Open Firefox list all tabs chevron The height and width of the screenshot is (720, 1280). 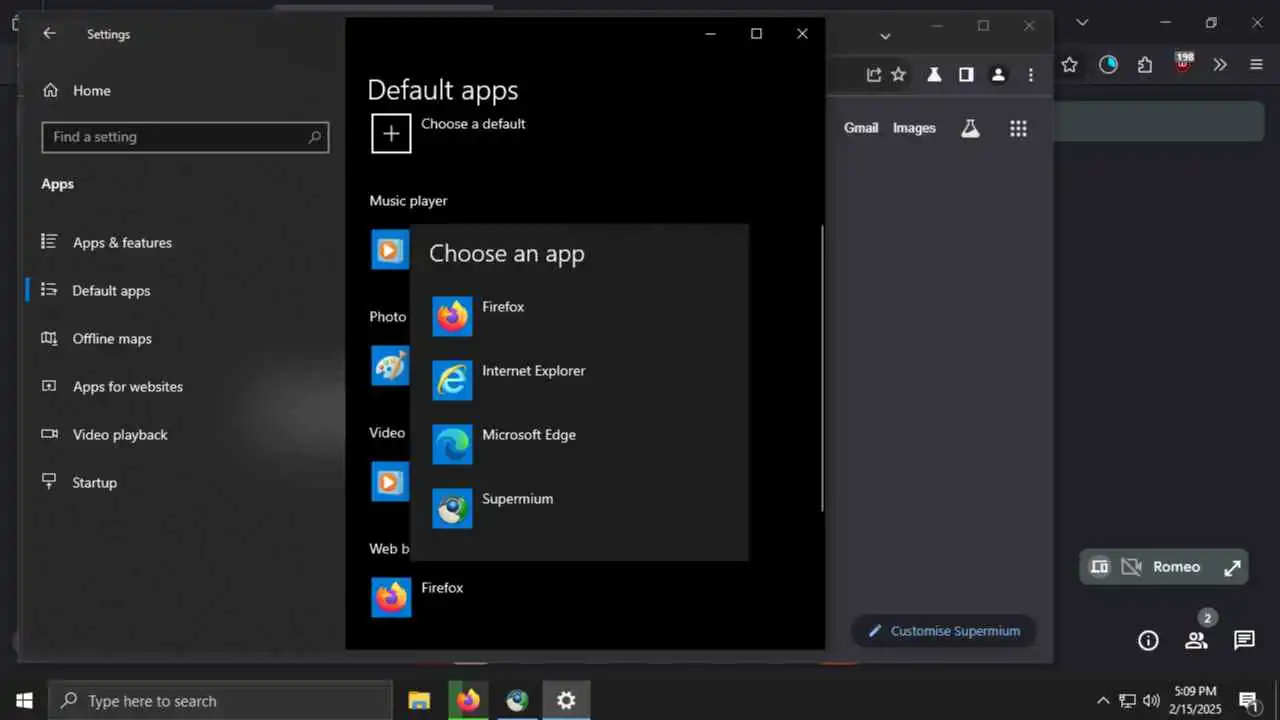(x=1082, y=23)
